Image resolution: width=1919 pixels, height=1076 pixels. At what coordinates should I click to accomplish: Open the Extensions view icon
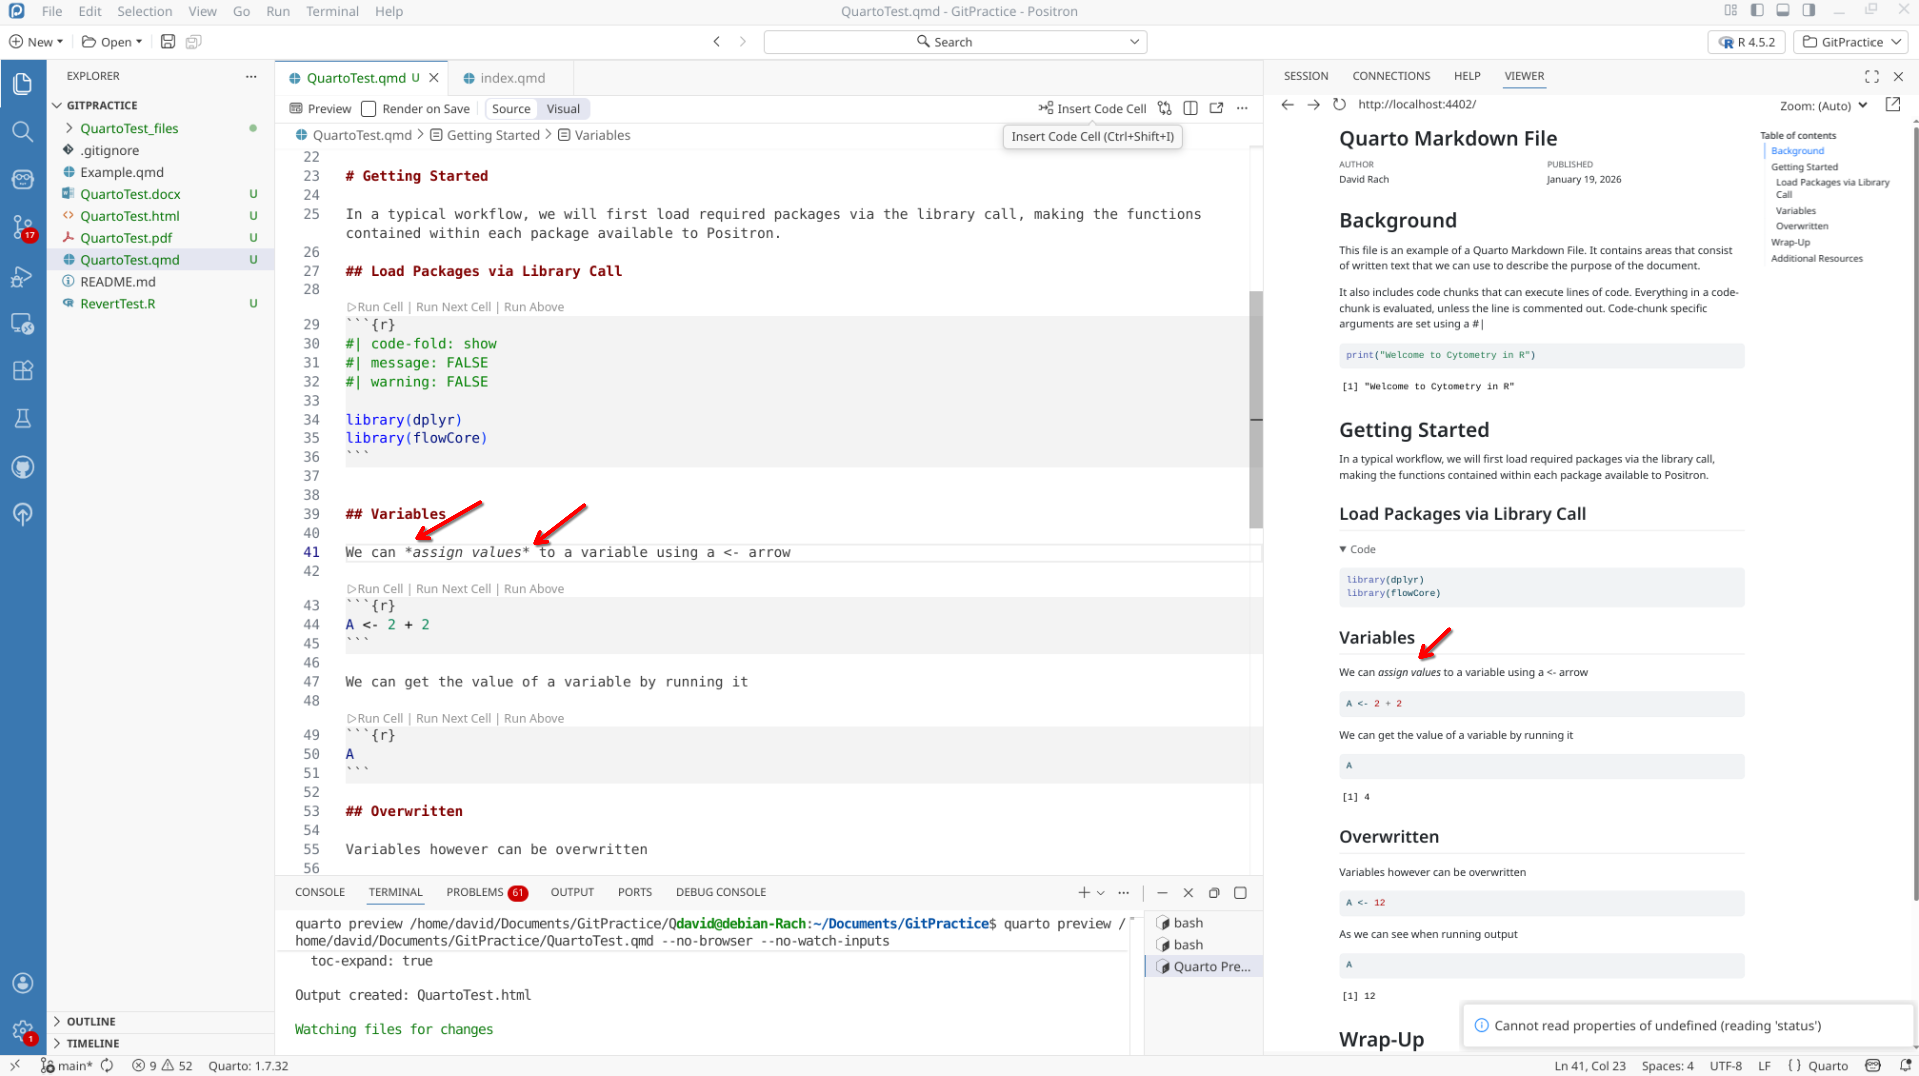coord(22,370)
